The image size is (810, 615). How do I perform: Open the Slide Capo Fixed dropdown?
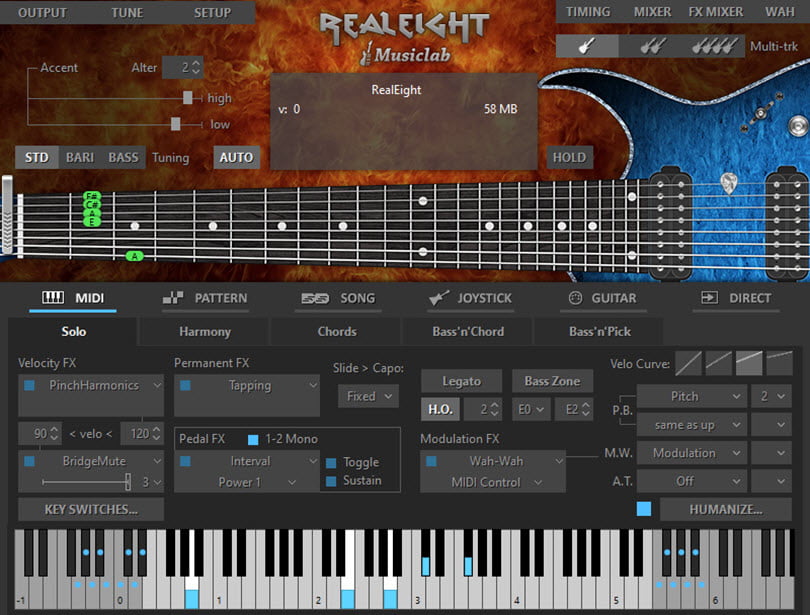tap(368, 397)
